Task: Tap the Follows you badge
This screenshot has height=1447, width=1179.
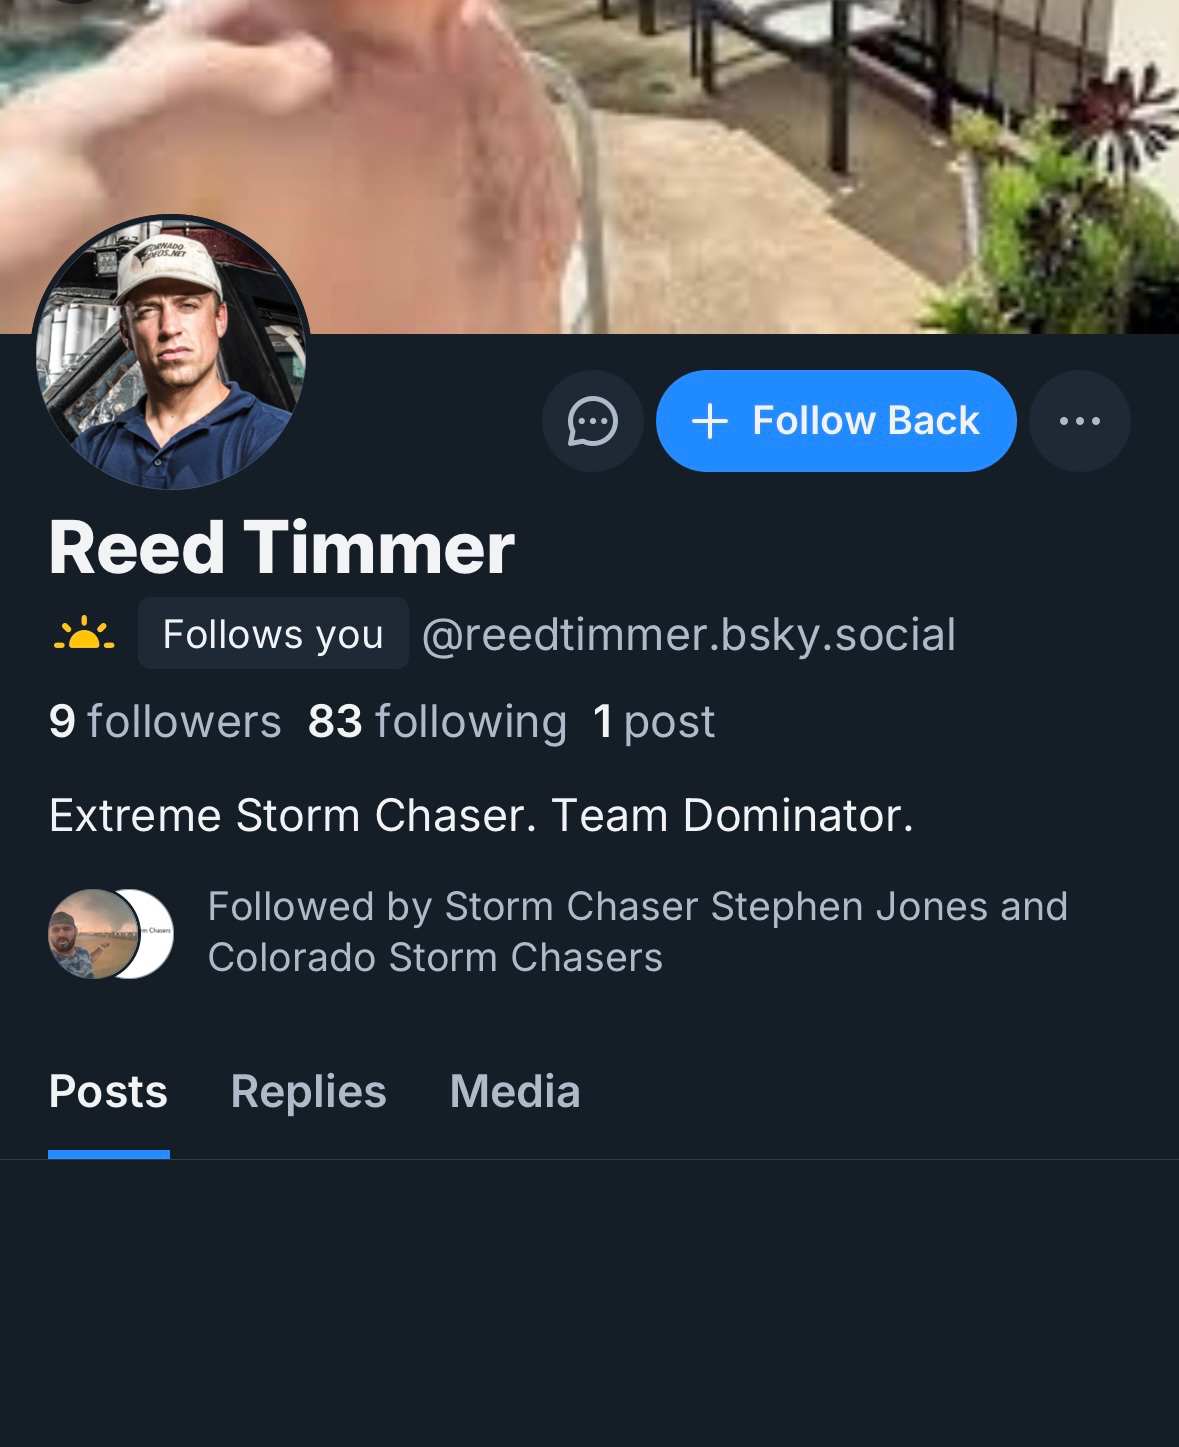Action: tap(273, 634)
